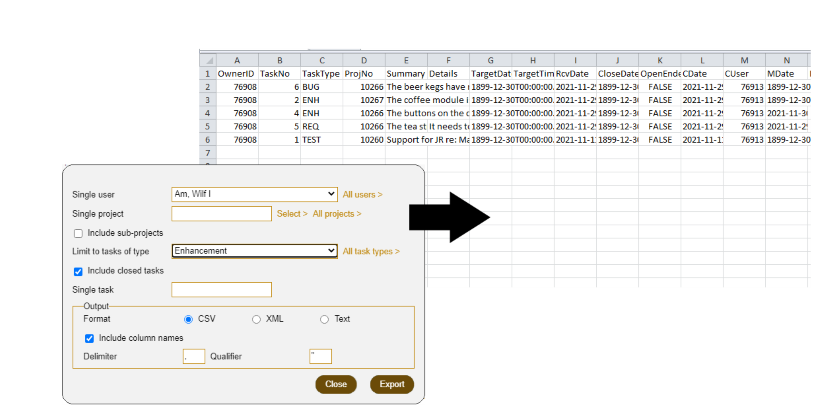Select the Text format radio button
The image size is (822, 411).
[x=325, y=319]
